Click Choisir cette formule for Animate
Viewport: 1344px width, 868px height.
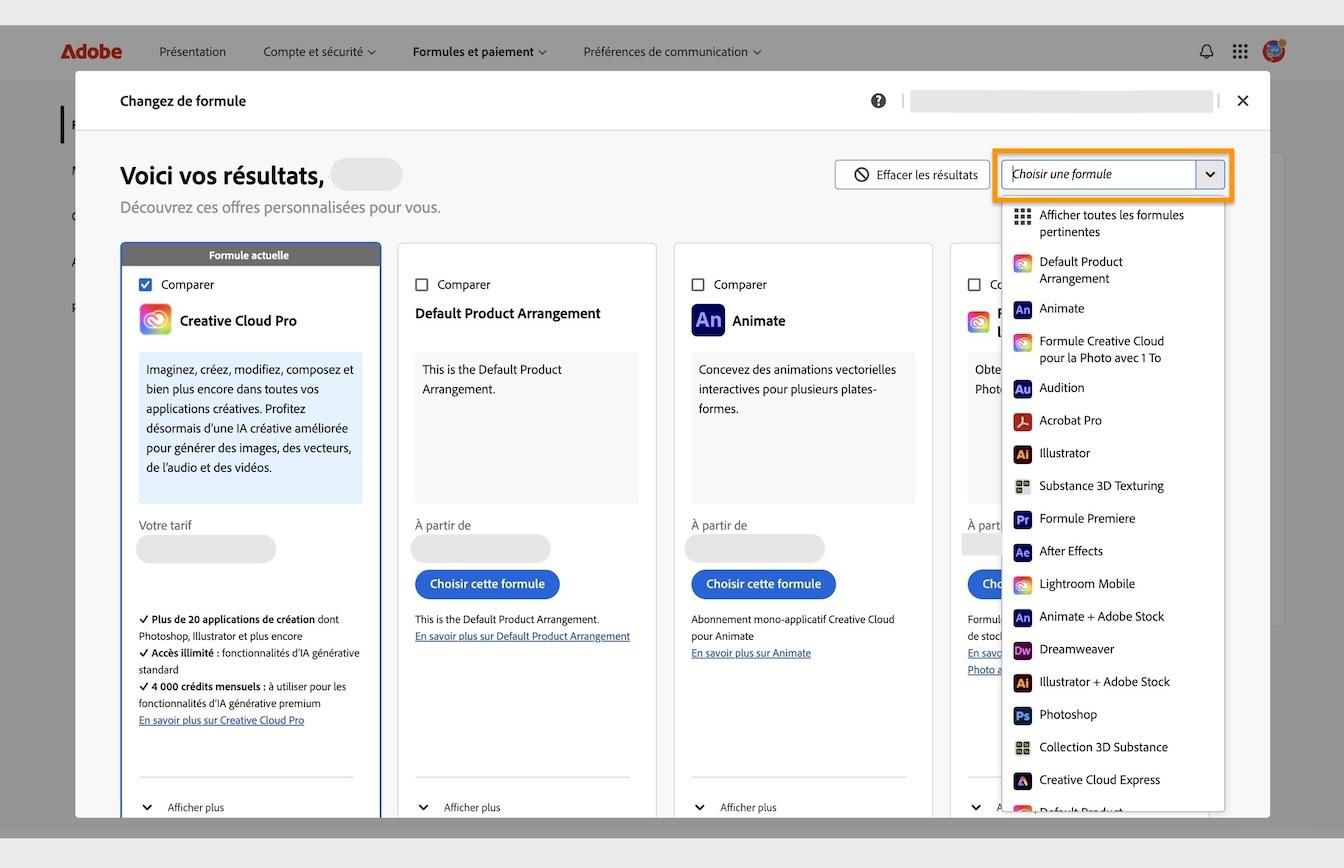(762, 584)
